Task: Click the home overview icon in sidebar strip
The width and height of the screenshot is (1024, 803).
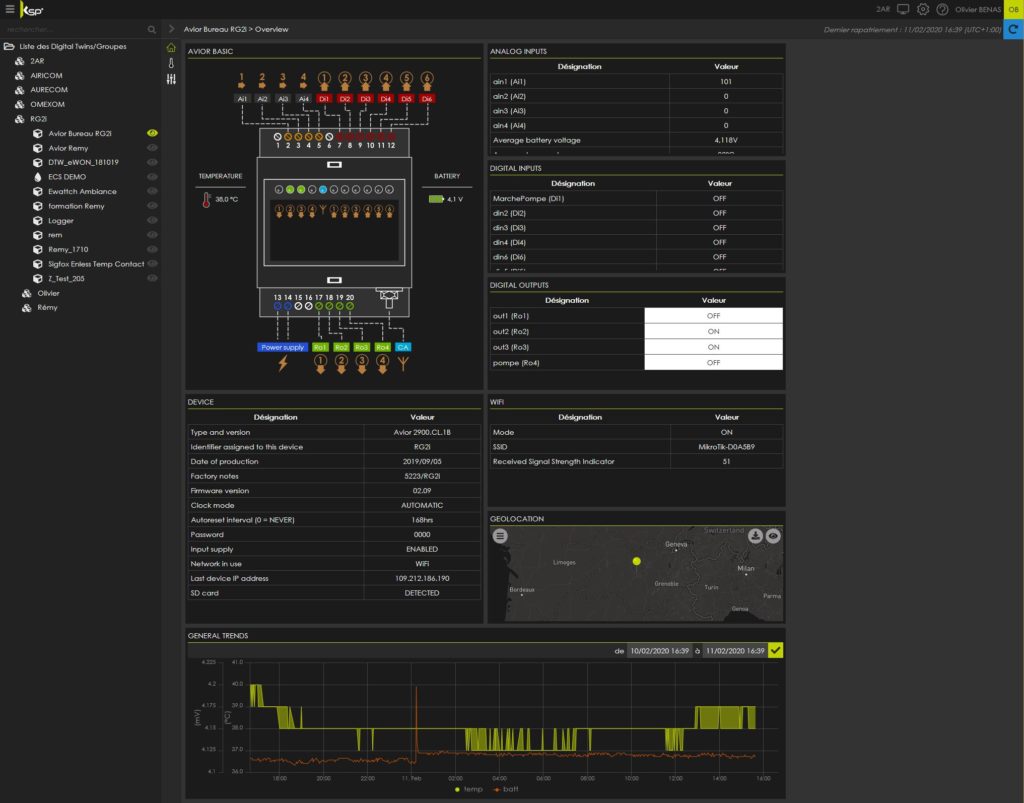Action: pos(171,47)
